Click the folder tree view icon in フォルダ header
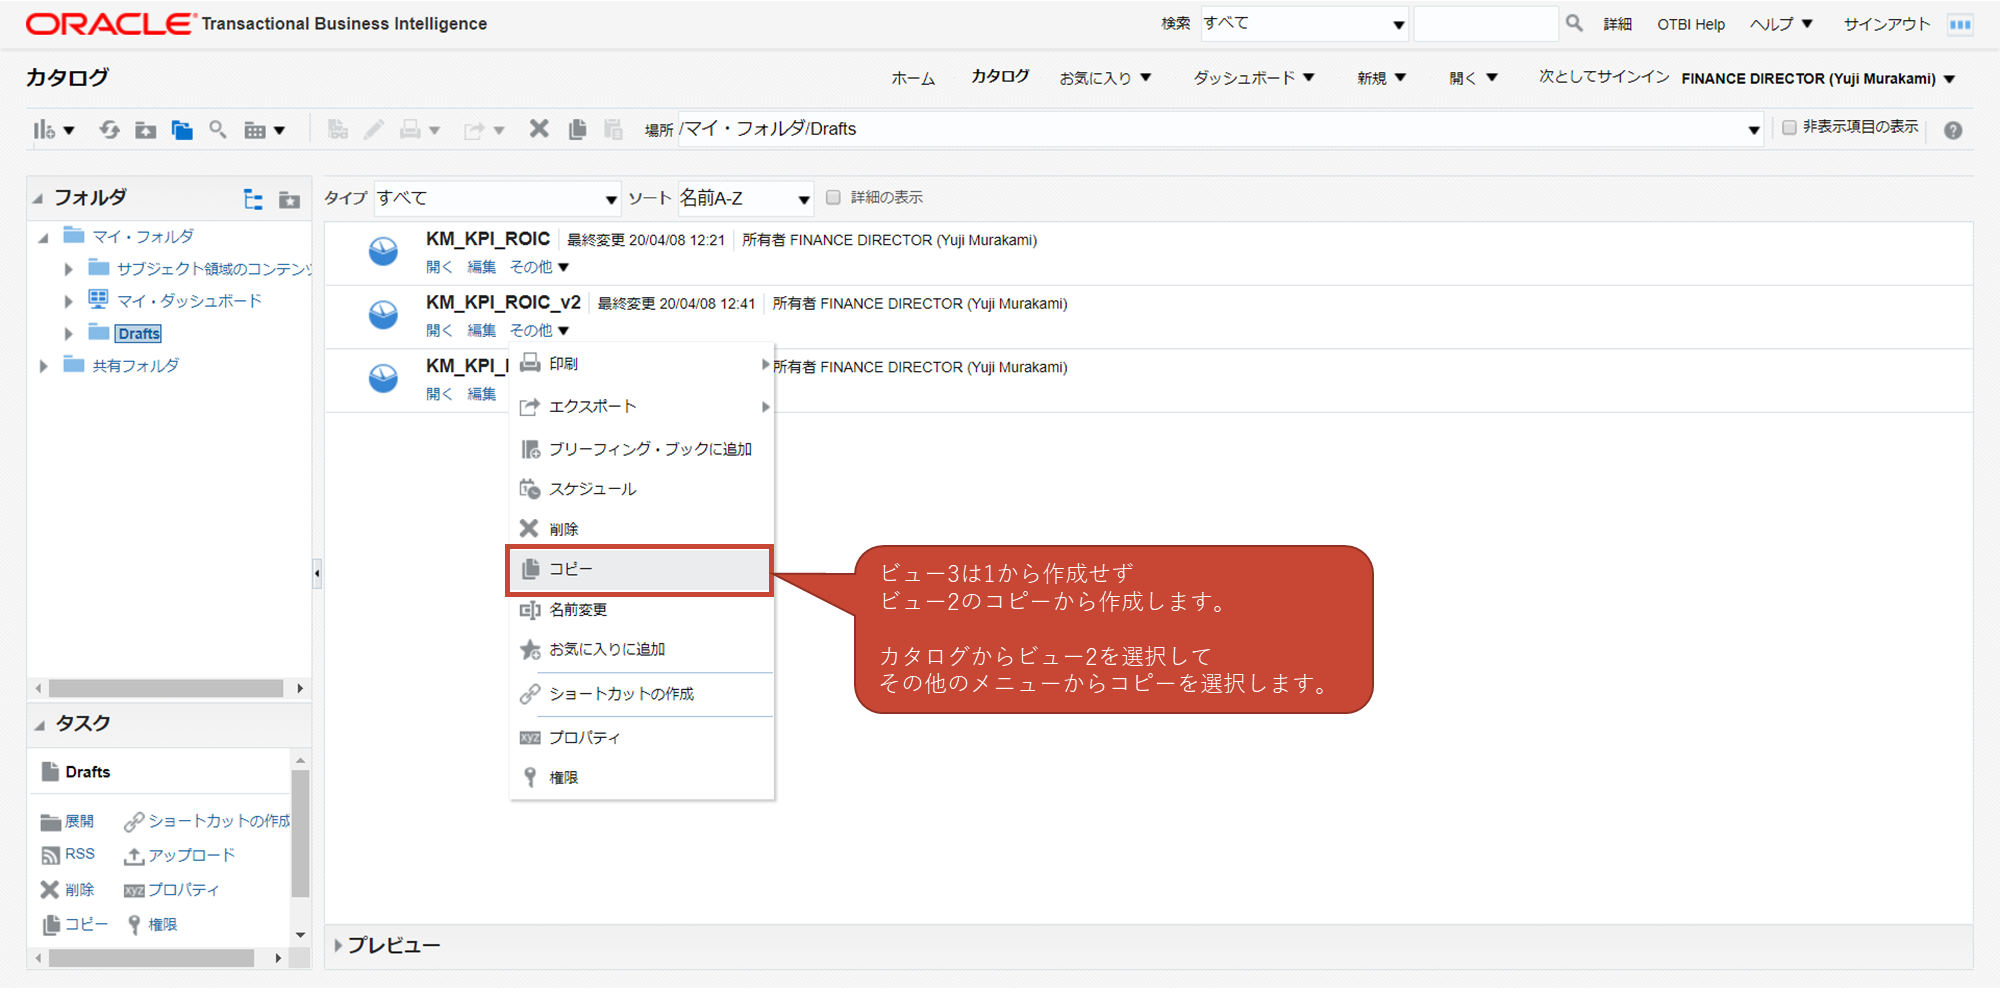 [254, 199]
